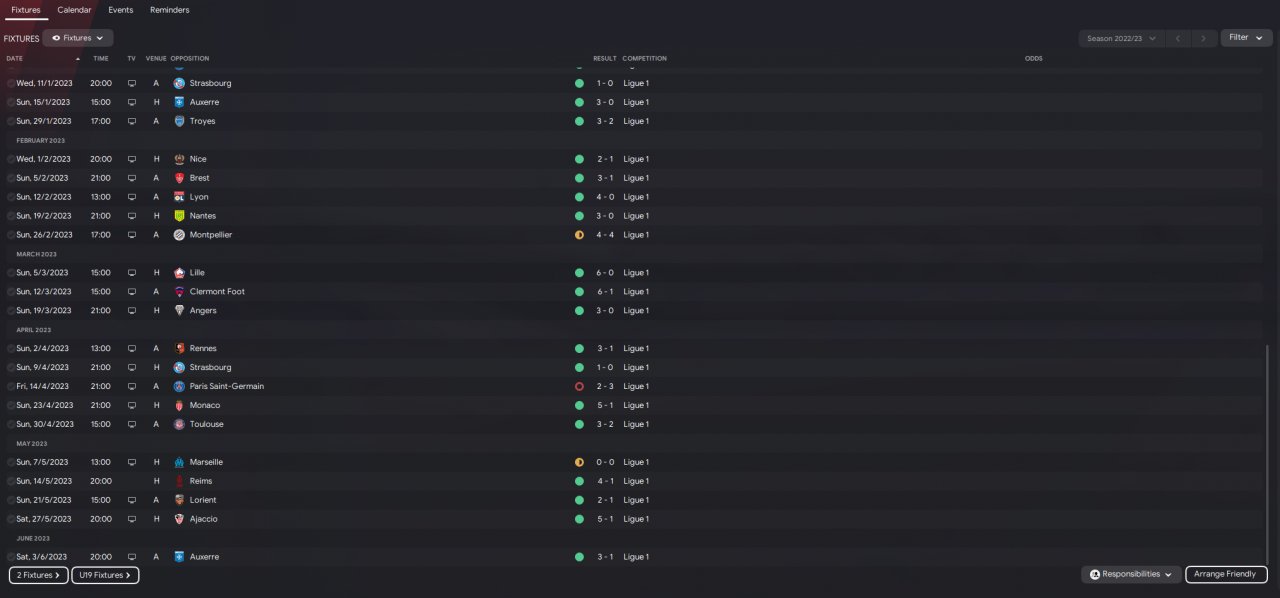Switch to the Calendar tab
This screenshot has width=1280, height=598.
(74, 10)
